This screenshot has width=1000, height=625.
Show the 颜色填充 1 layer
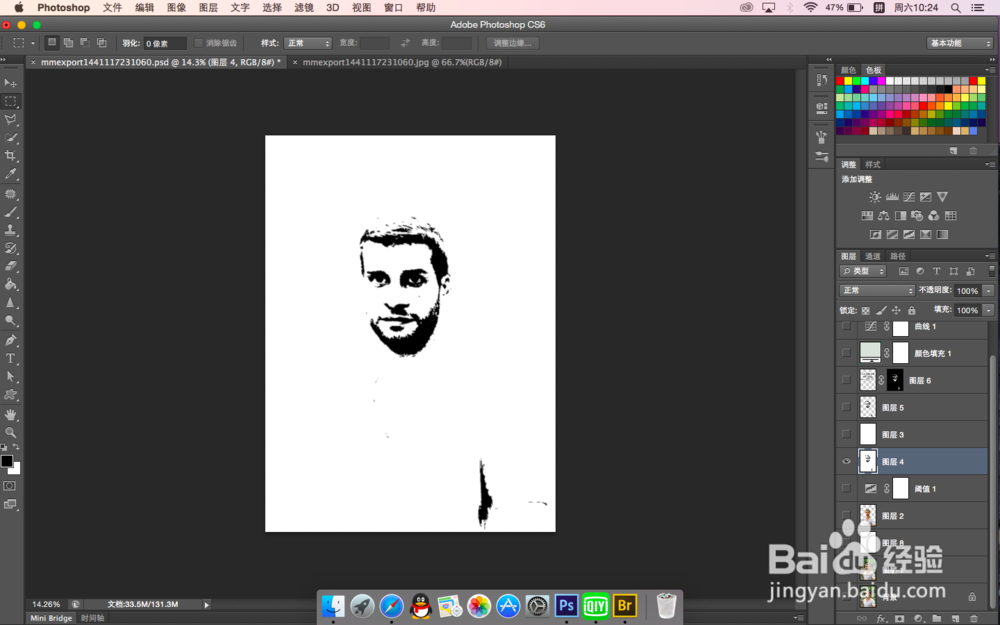846,353
